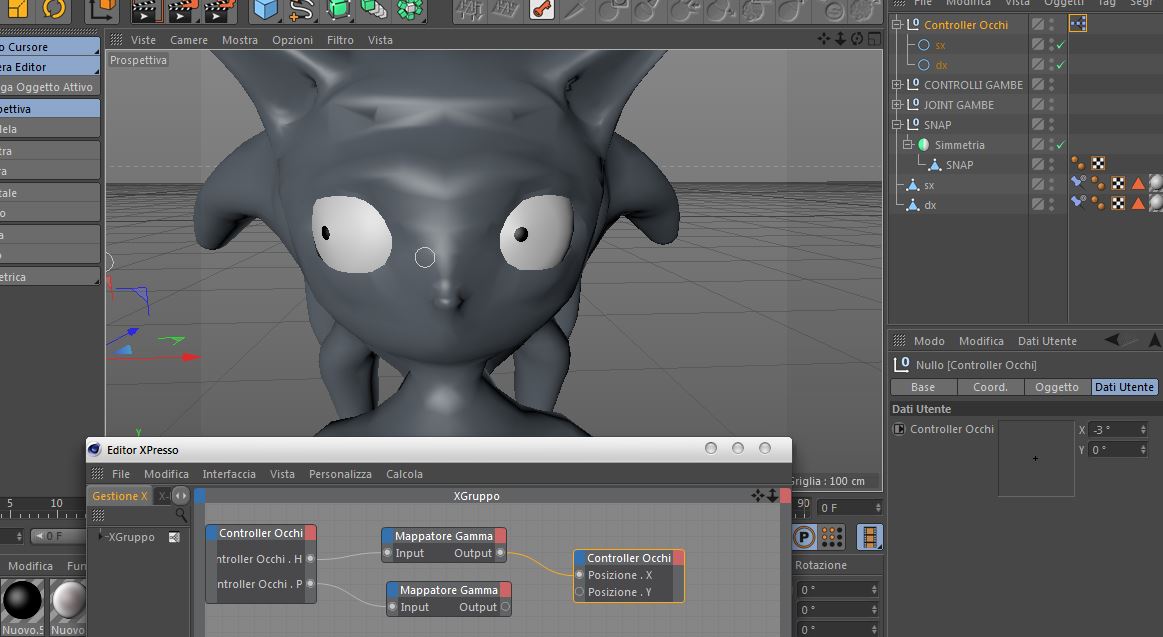The width and height of the screenshot is (1163, 637).
Task: Toggle the SNAP null's layer square
Action: coord(1038,125)
